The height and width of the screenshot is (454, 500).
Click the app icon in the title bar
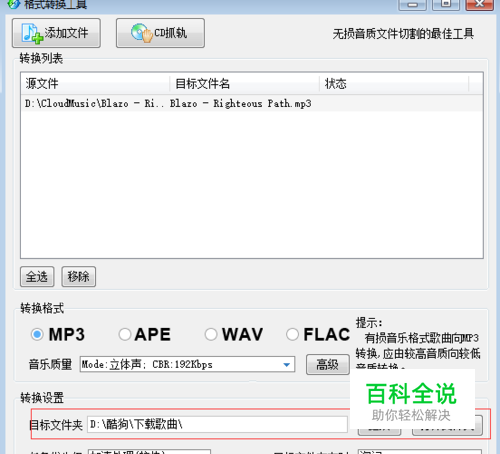click(x=13, y=4)
